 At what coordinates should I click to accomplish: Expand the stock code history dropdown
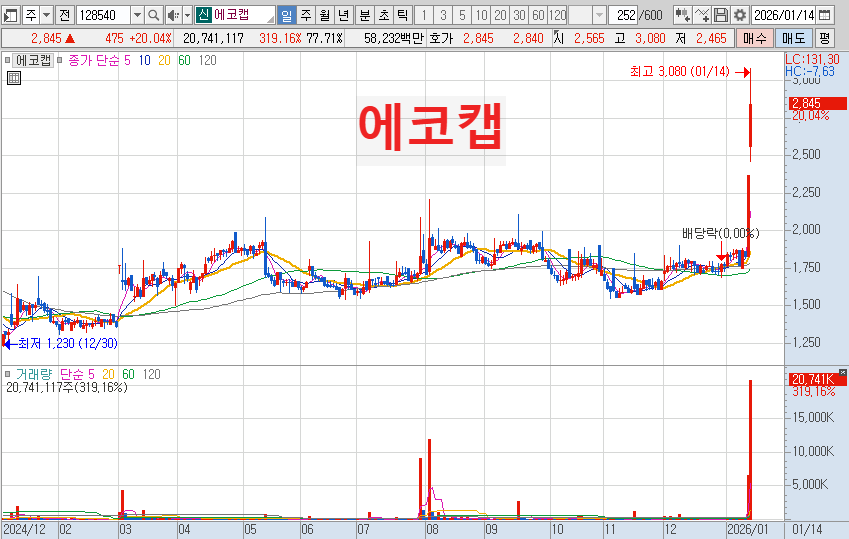coord(137,15)
